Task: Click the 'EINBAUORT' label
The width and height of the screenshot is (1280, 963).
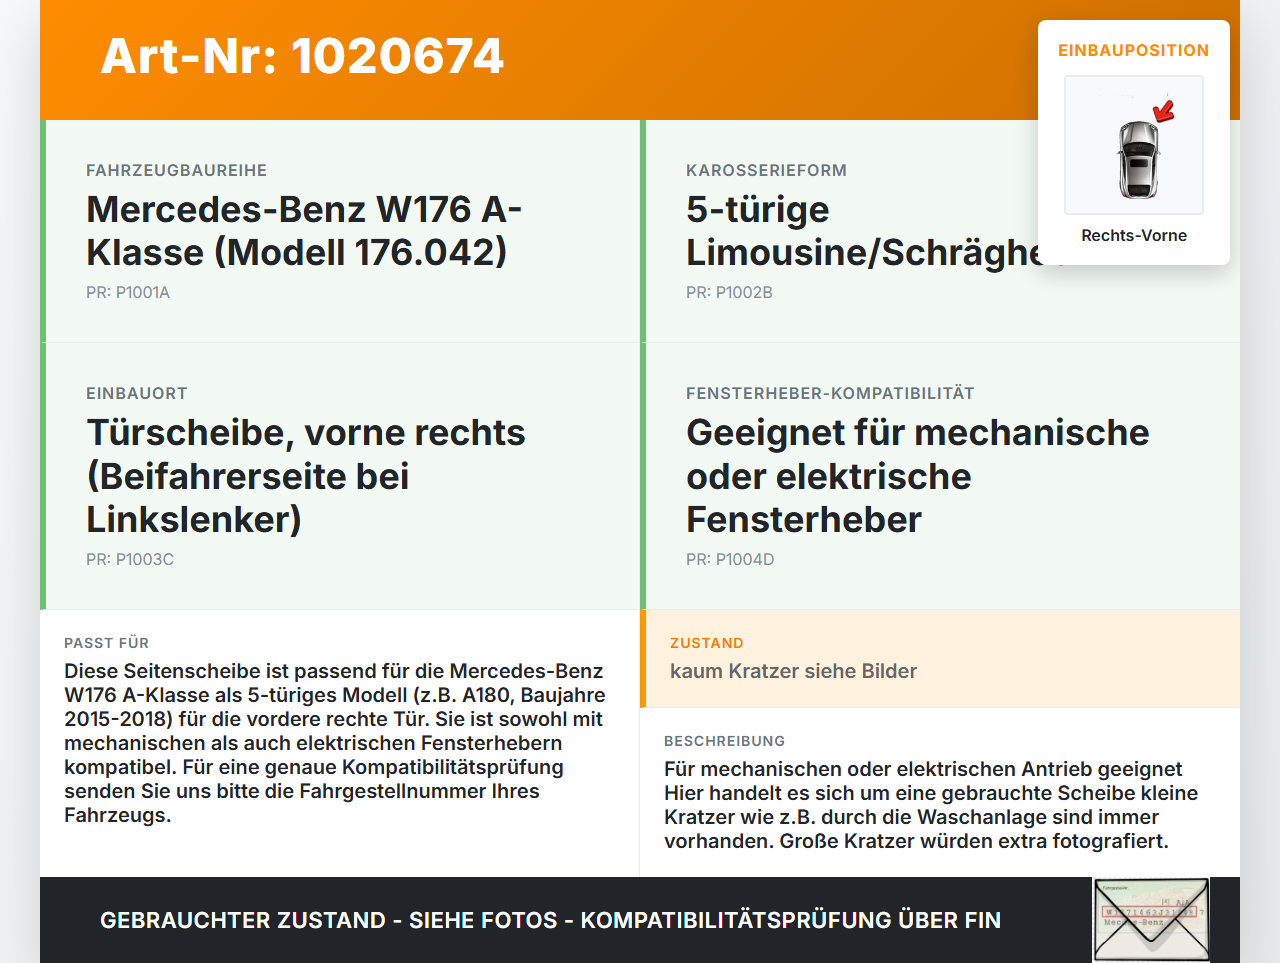Action: point(137,393)
